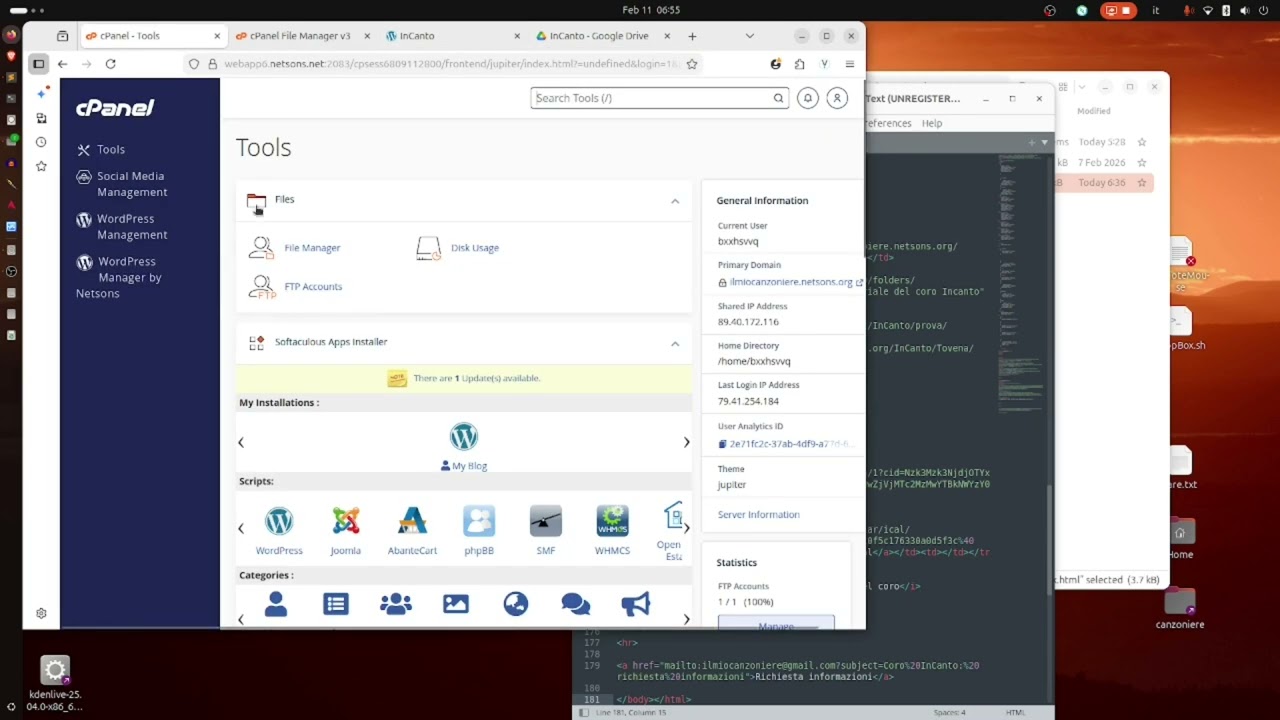Viewport: 1280px width, 720px height.
Task: Select the WHMCS script icon
Action: click(612, 521)
